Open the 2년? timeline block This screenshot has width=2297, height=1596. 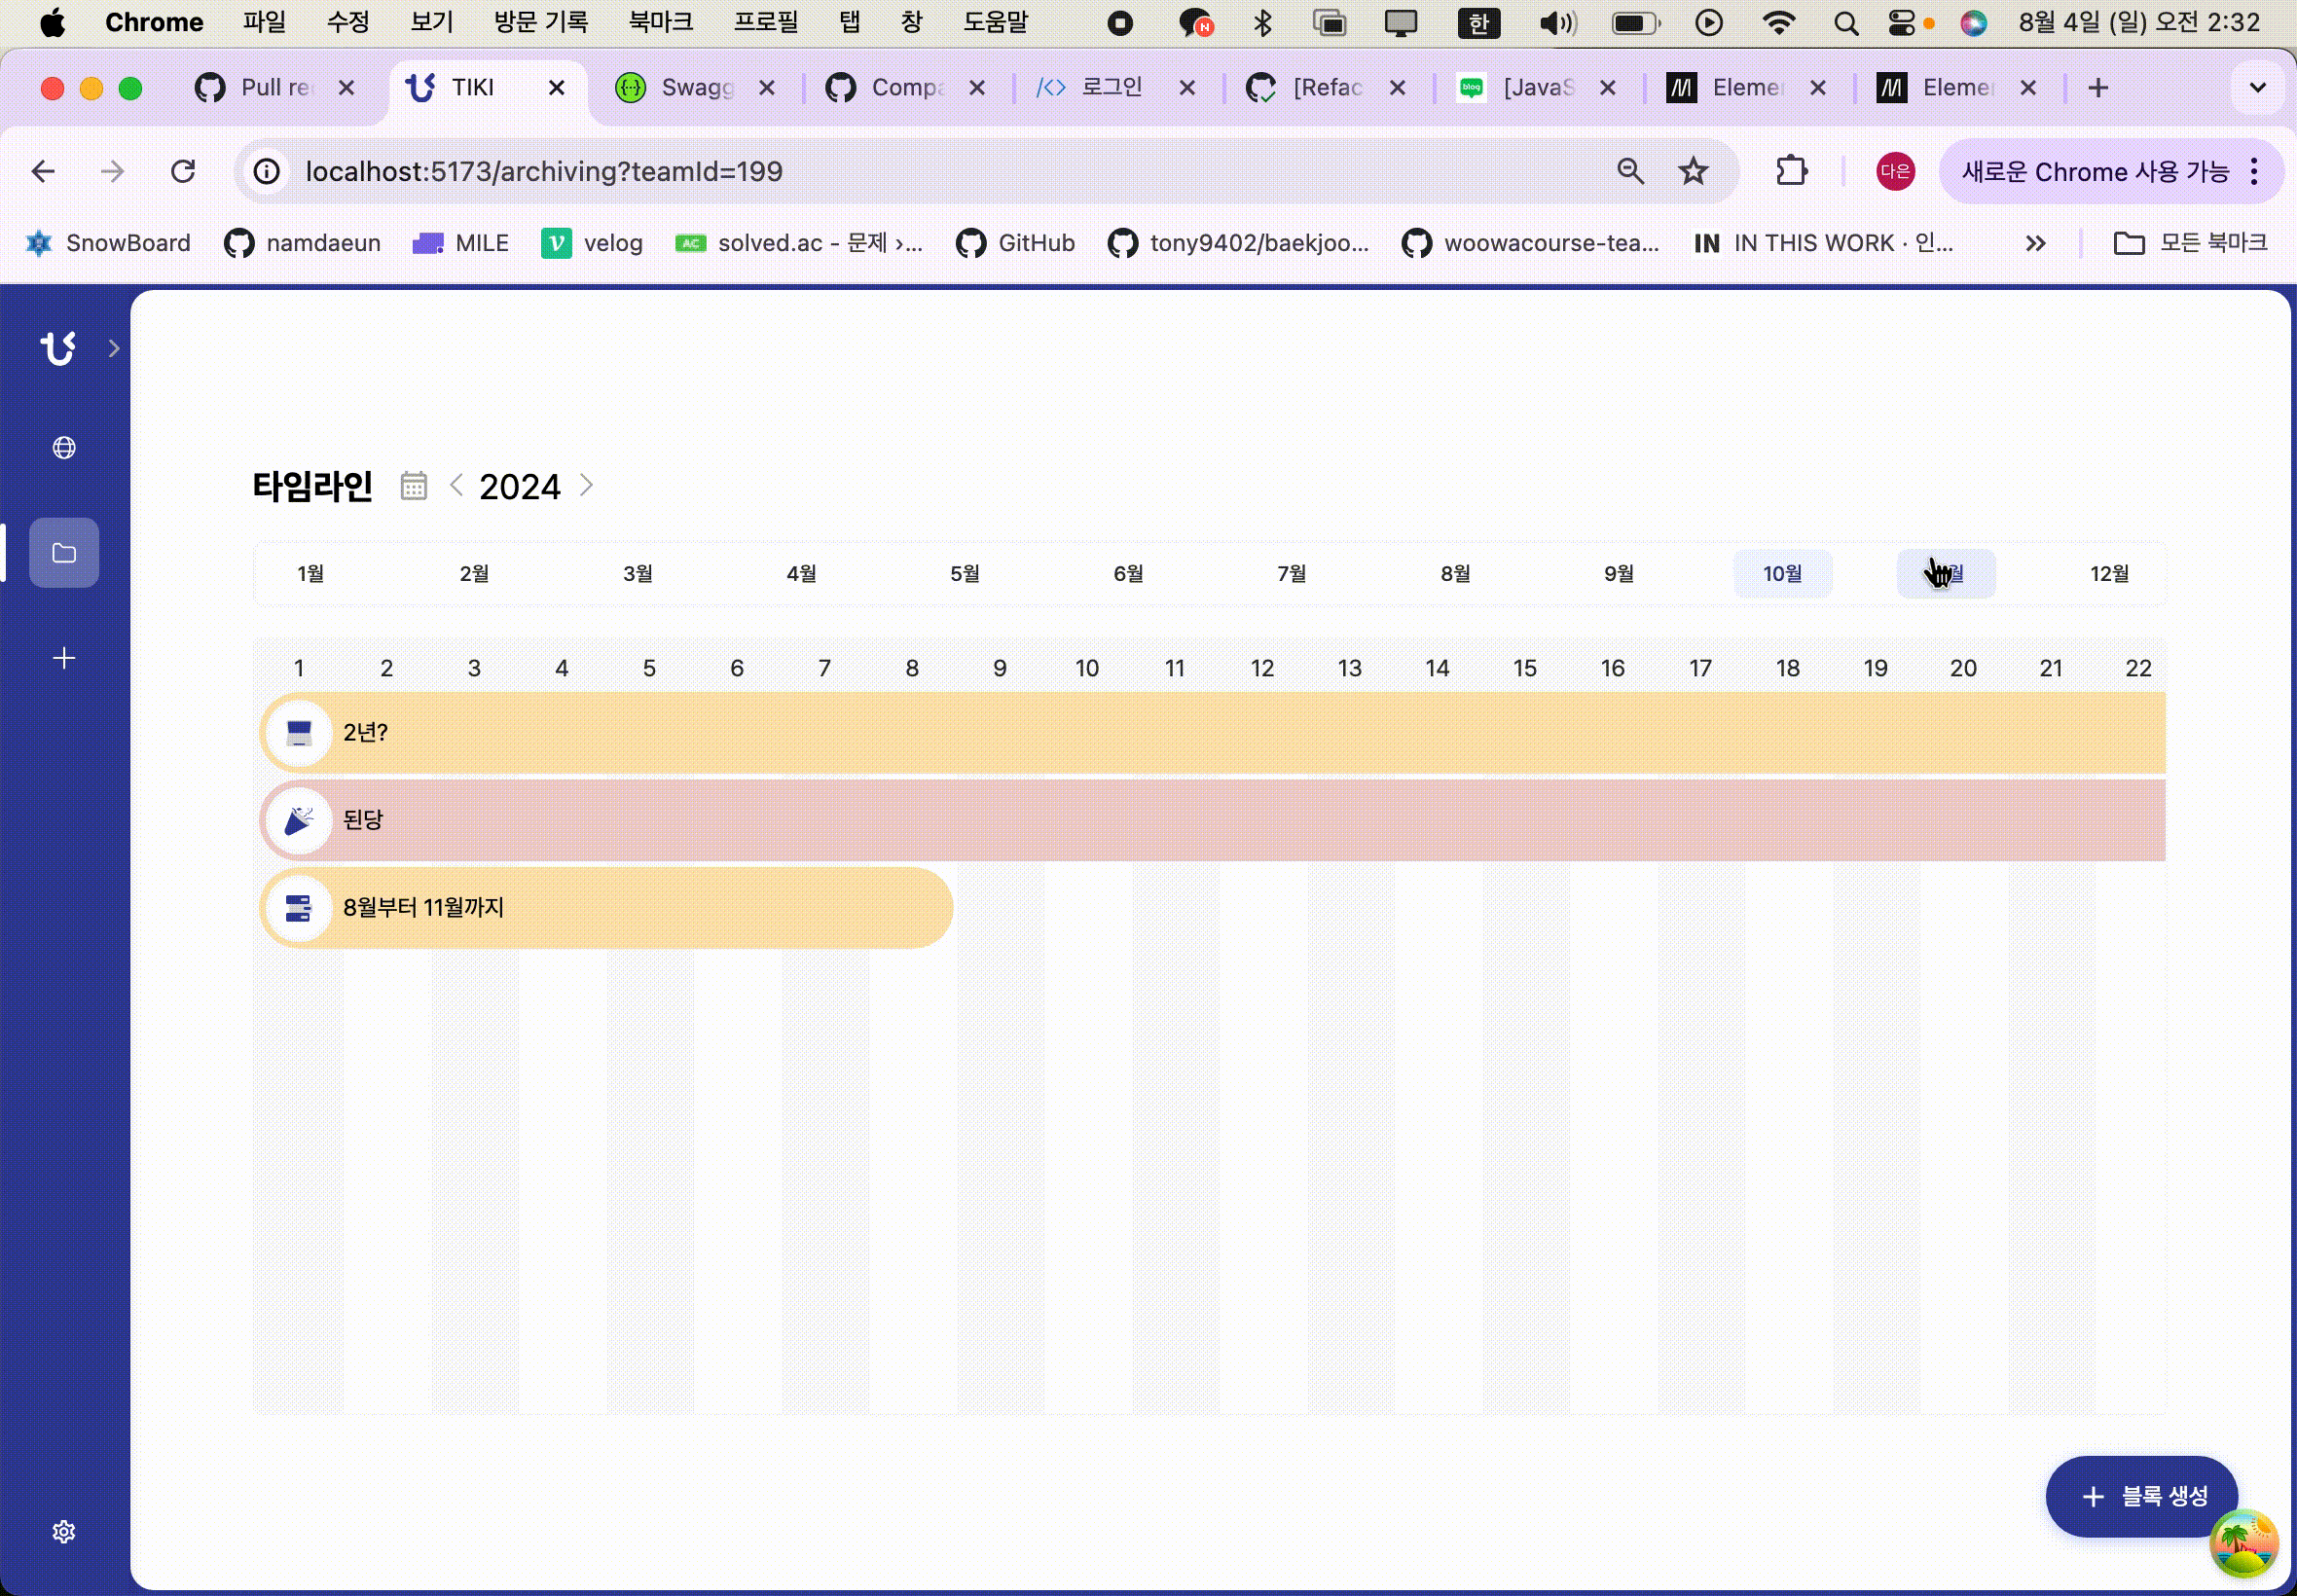click(1200, 733)
